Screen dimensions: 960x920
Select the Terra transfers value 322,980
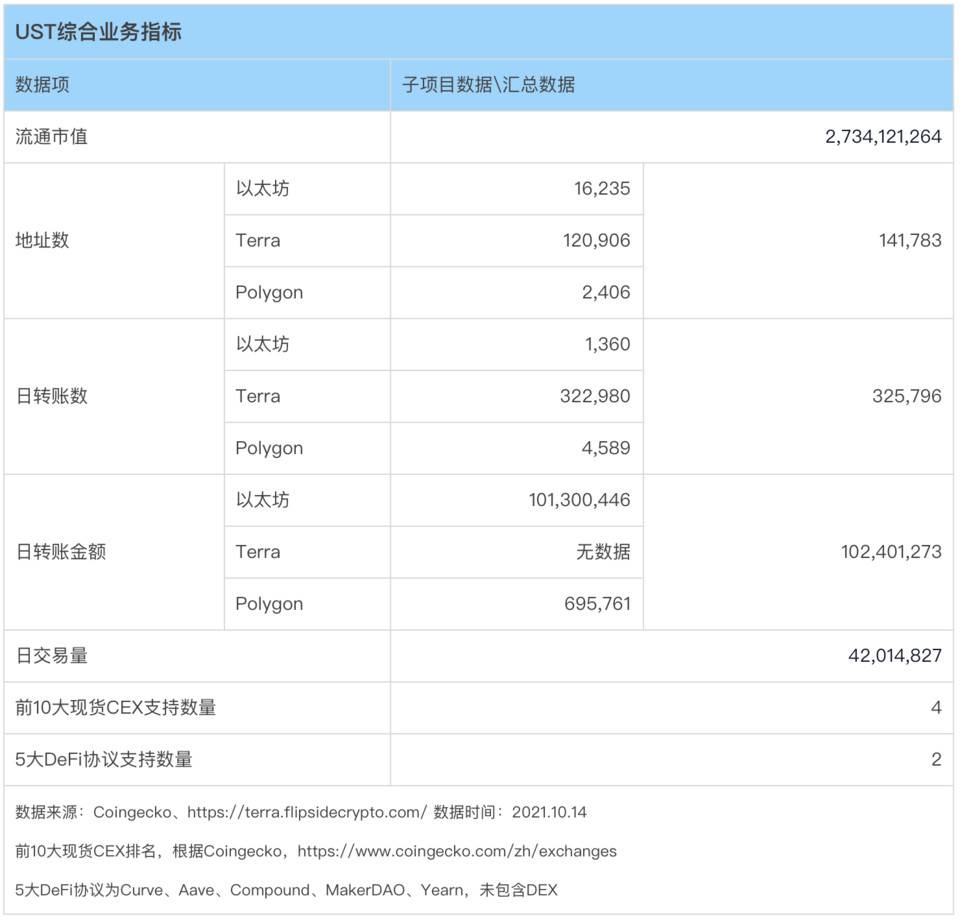[595, 396]
